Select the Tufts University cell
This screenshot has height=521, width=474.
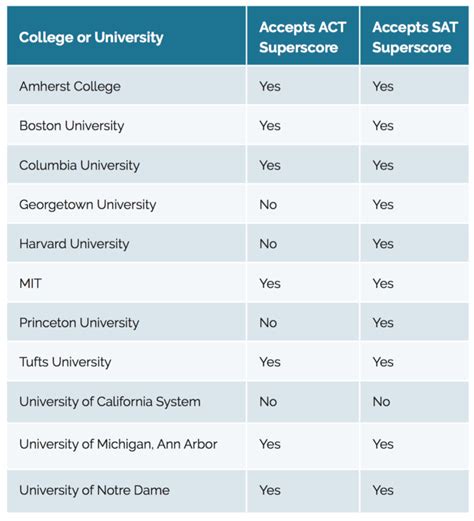[x=126, y=361]
